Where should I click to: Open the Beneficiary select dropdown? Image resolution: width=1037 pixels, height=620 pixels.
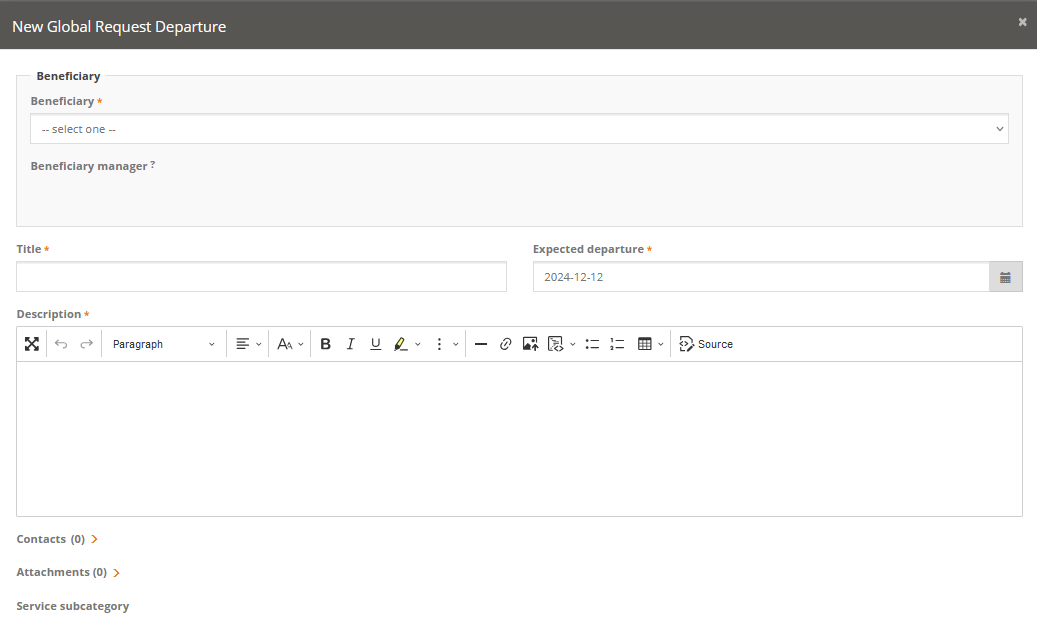click(519, 129)
